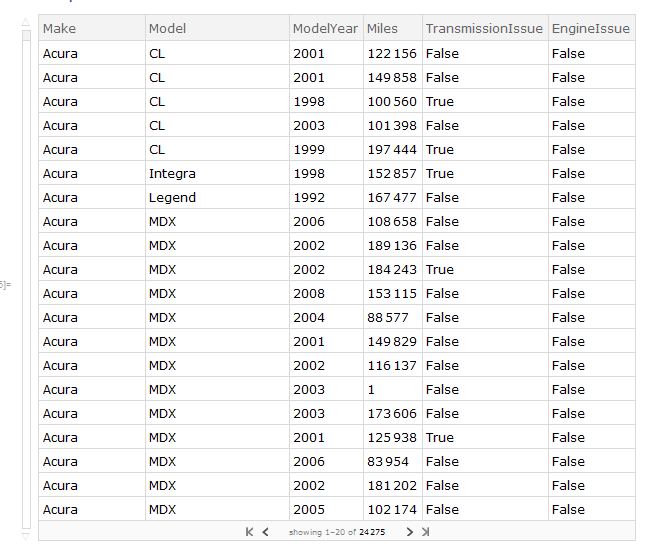659x554 pixels.
Task: Click the miles value 181 202
Action: (x=392, y=485)
